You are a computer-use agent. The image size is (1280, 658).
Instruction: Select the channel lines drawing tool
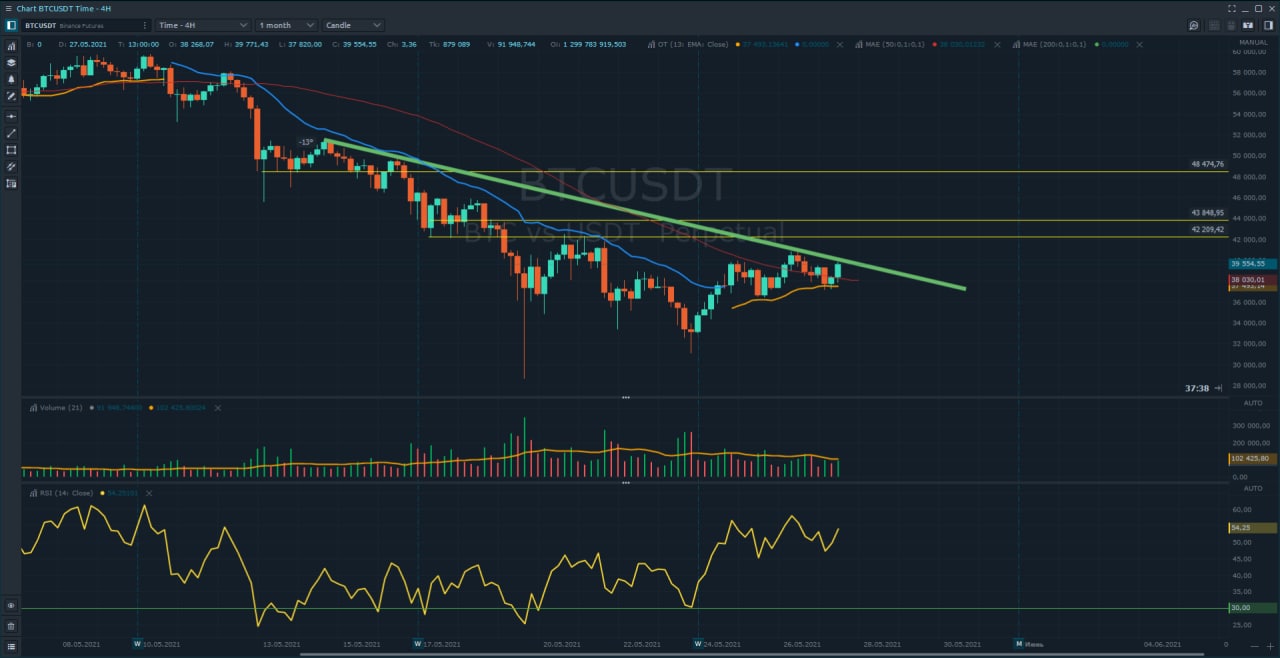coord(11,167)
